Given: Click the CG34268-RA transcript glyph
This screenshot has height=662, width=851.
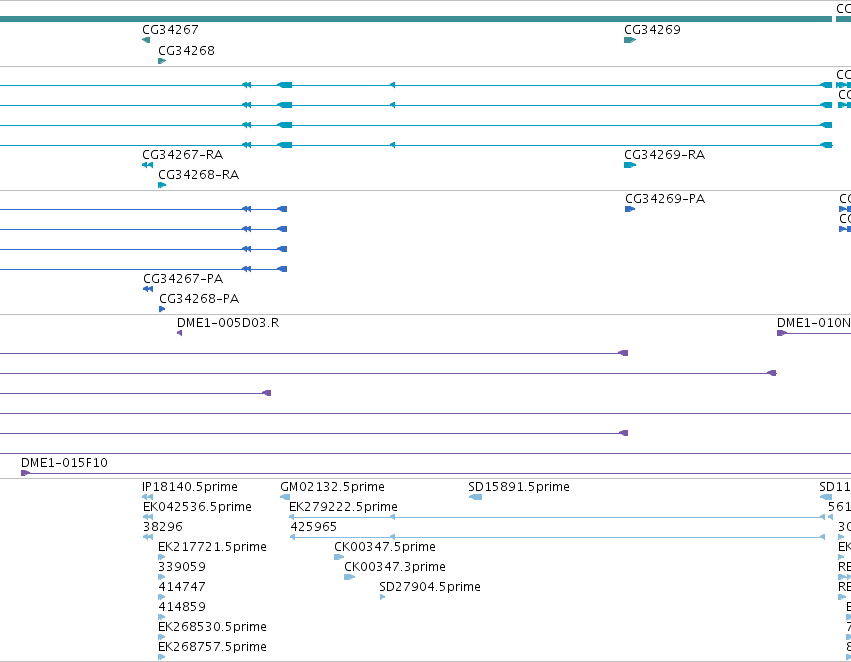Looking at the screenshot, I should 162,185.
